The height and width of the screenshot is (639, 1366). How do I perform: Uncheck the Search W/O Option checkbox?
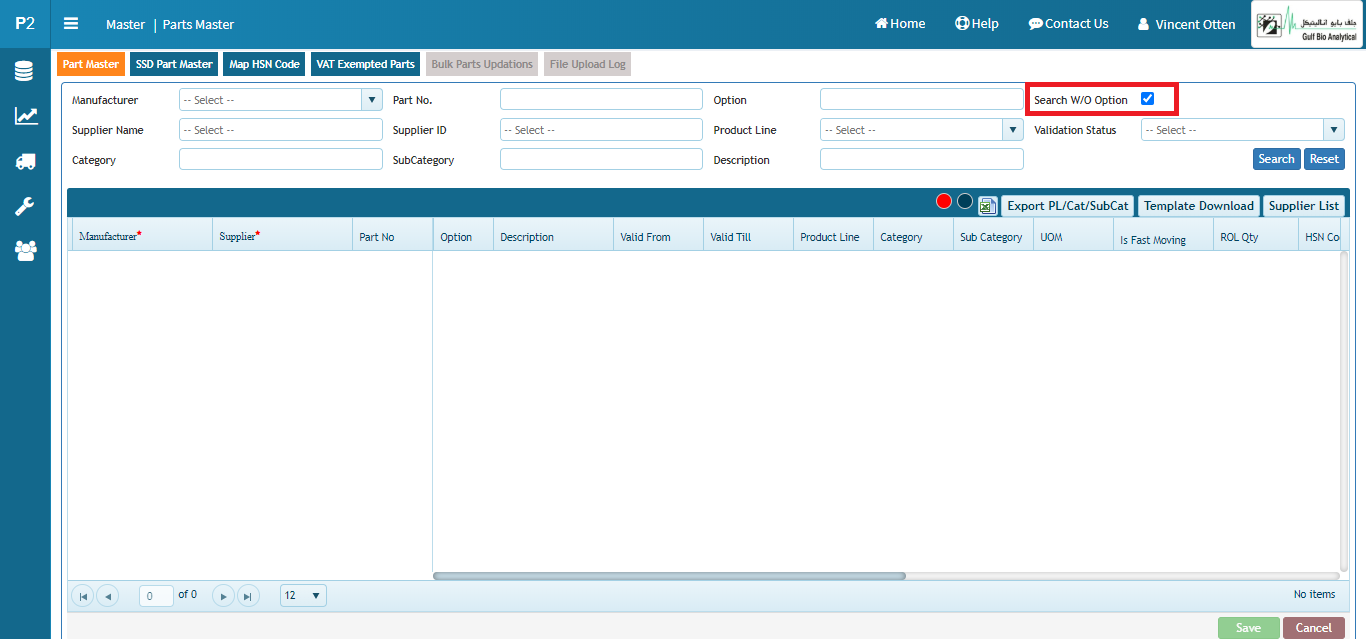click(x=1148, y=99)
